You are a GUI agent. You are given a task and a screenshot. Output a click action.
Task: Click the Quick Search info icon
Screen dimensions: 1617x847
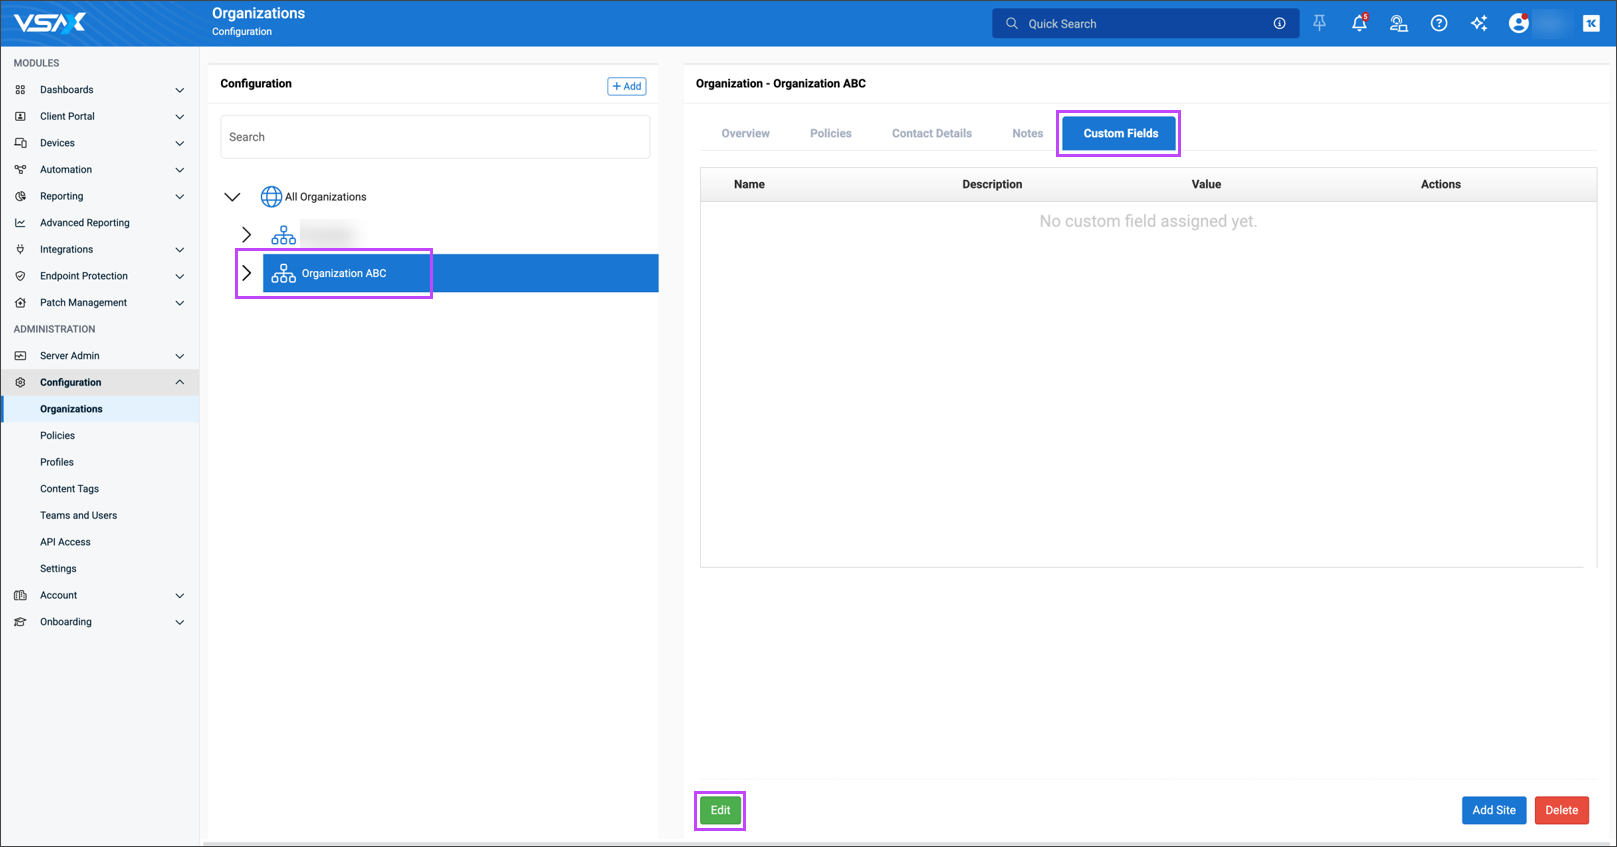(x=1279, y=24)
